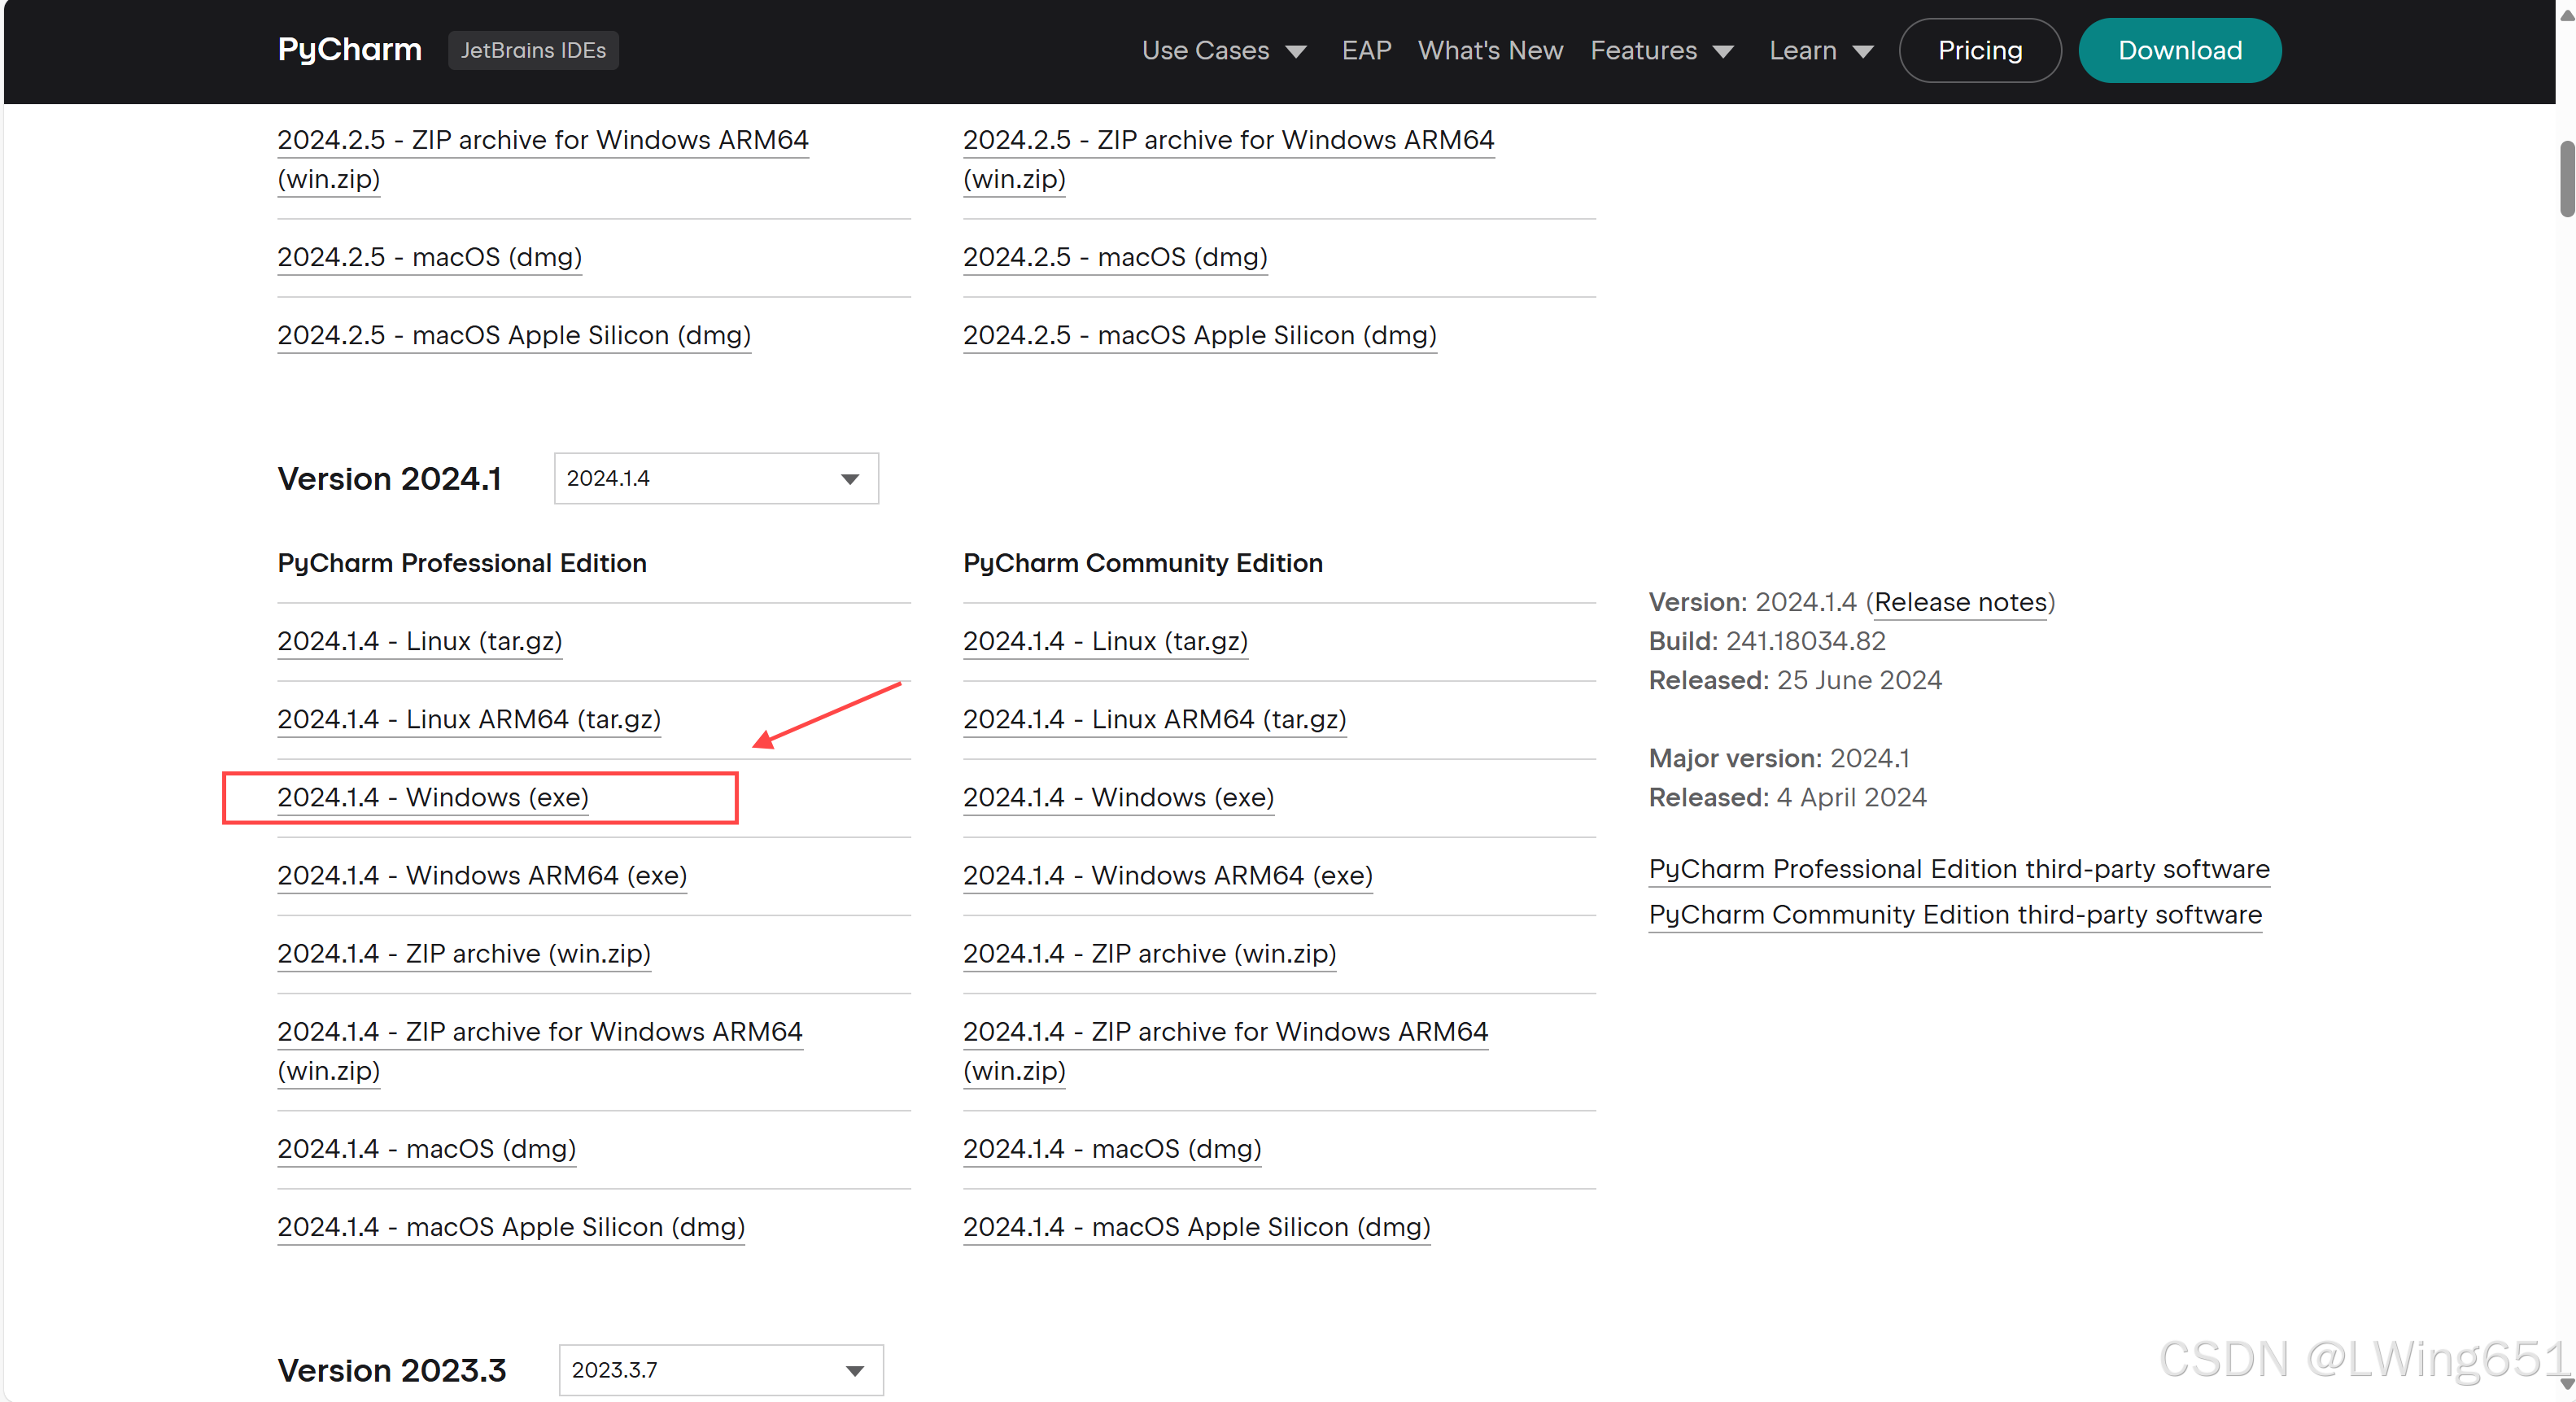Expand the Features dropdown menu
This screenshot has height=1402, width=2576.
tap(1661, 50)
